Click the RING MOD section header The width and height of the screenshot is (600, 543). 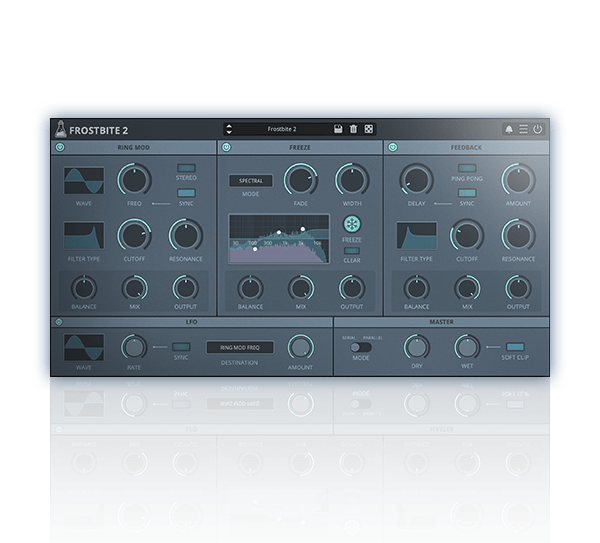[134, 147]
